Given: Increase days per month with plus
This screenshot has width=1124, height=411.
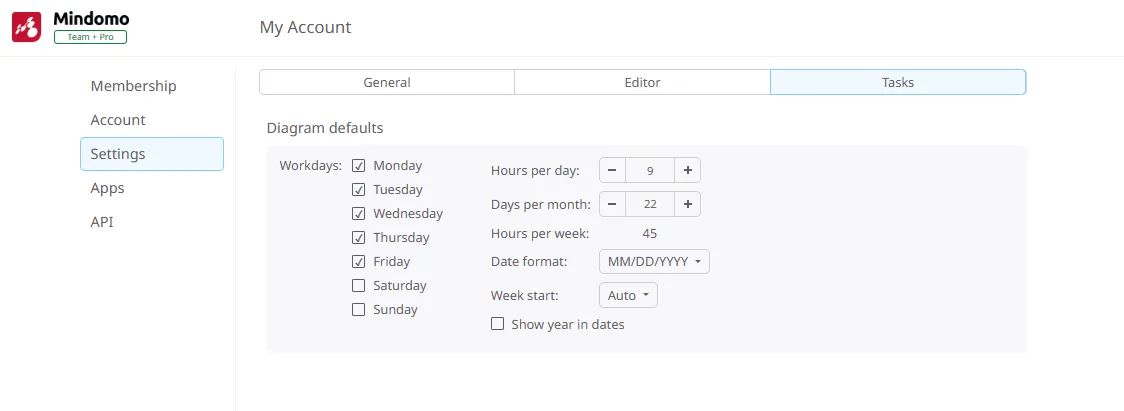Looking at the screenshot, I should (x=688, y=204).
